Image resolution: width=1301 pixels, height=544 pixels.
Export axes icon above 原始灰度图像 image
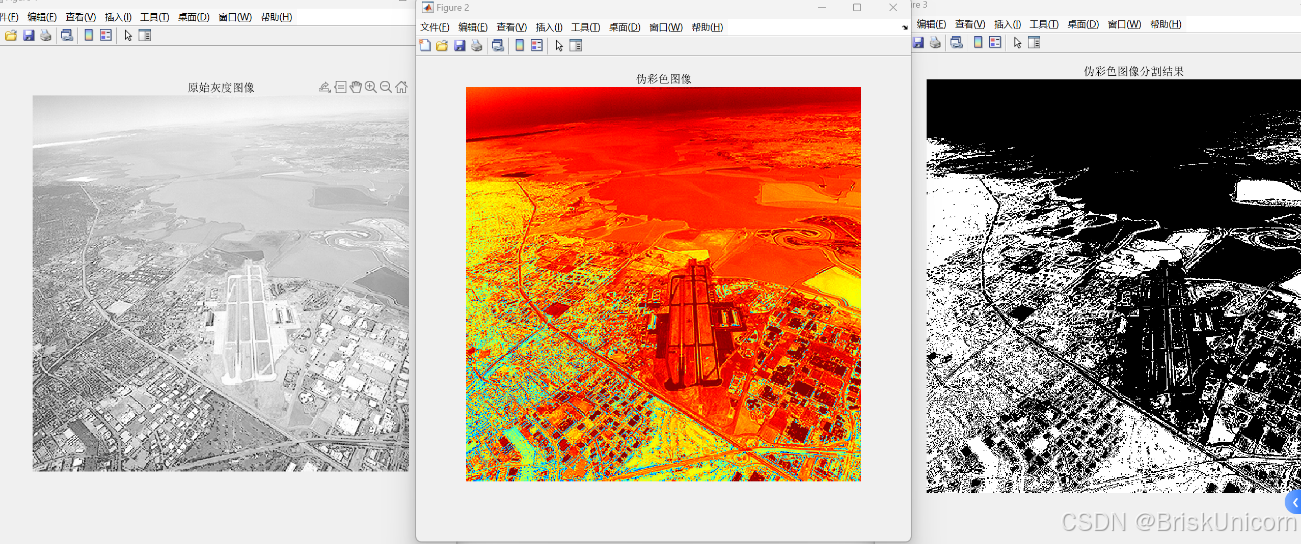[325, 87]
